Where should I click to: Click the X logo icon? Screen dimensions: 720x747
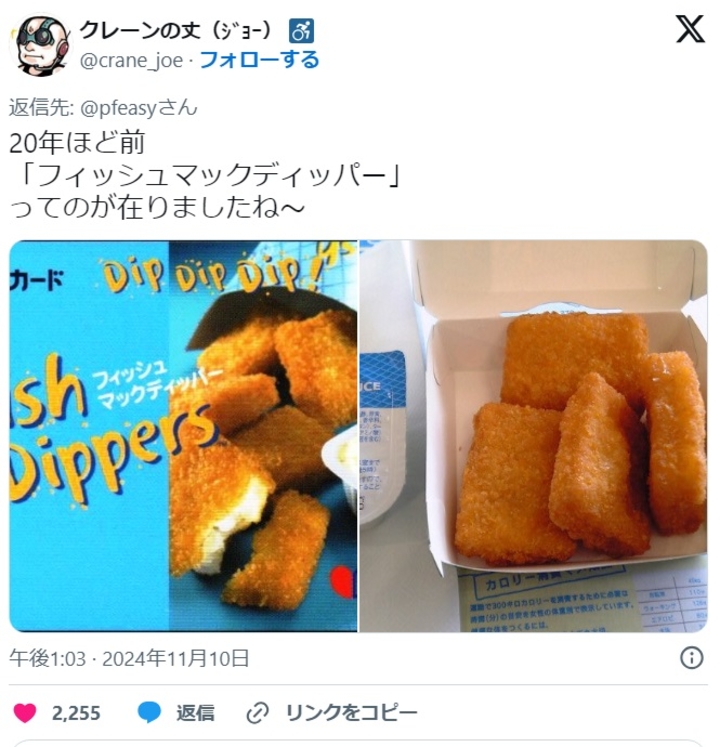tap(690, 29)
